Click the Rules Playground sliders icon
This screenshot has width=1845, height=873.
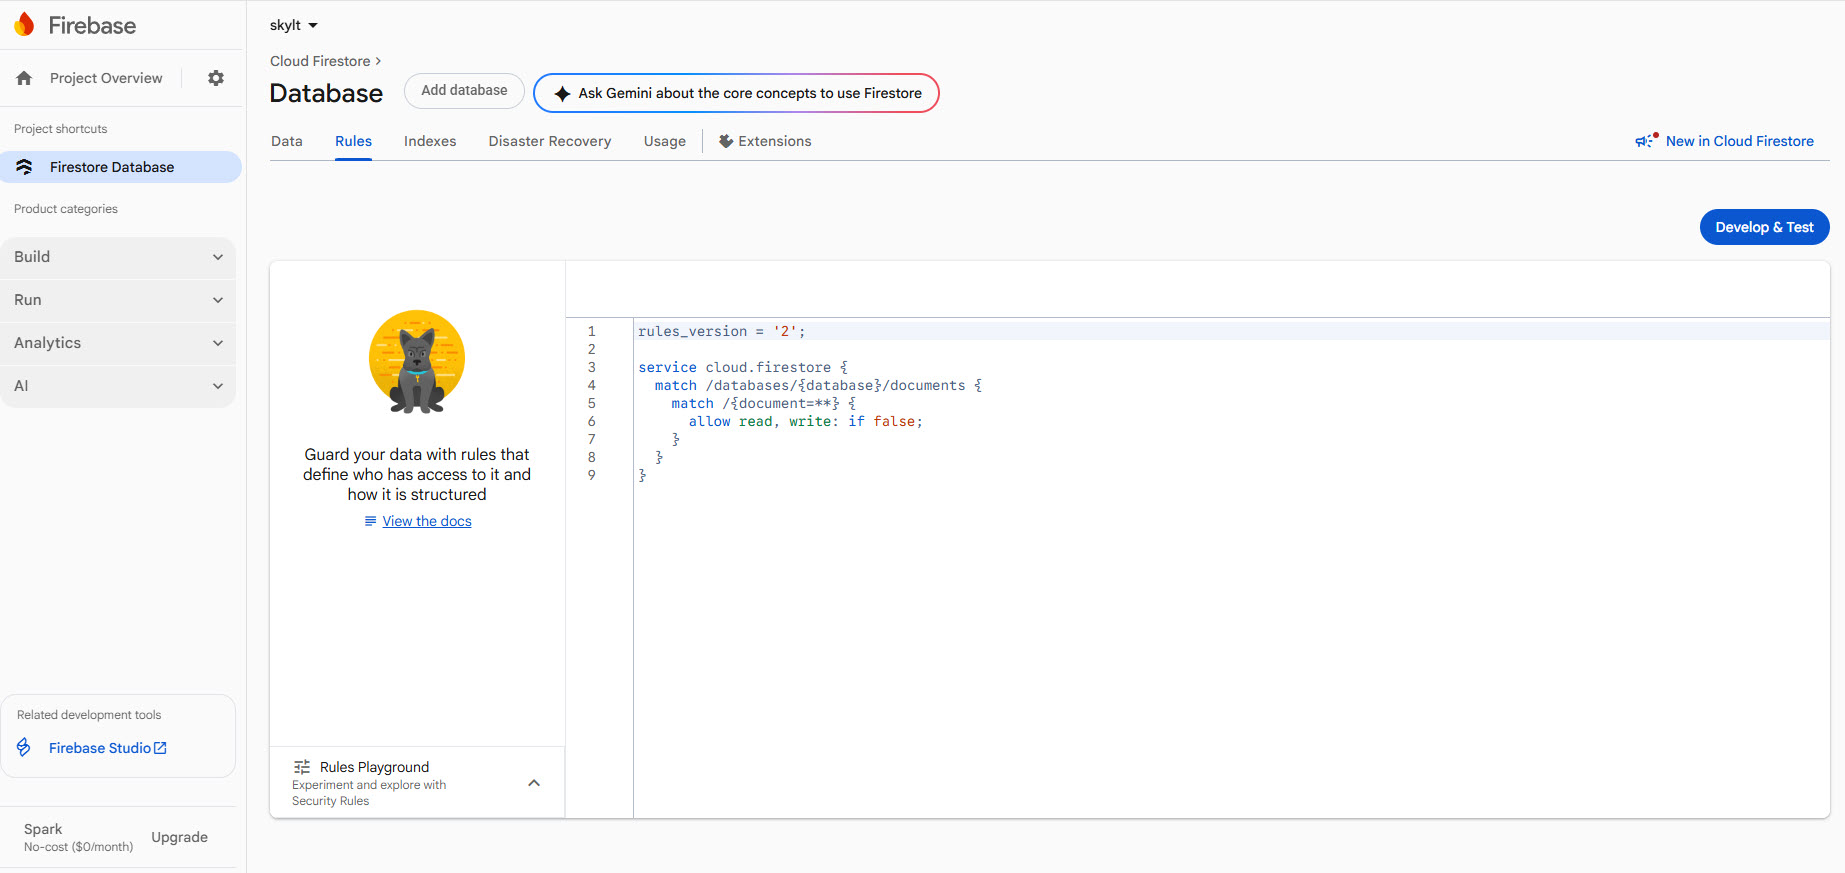point(302,767)
